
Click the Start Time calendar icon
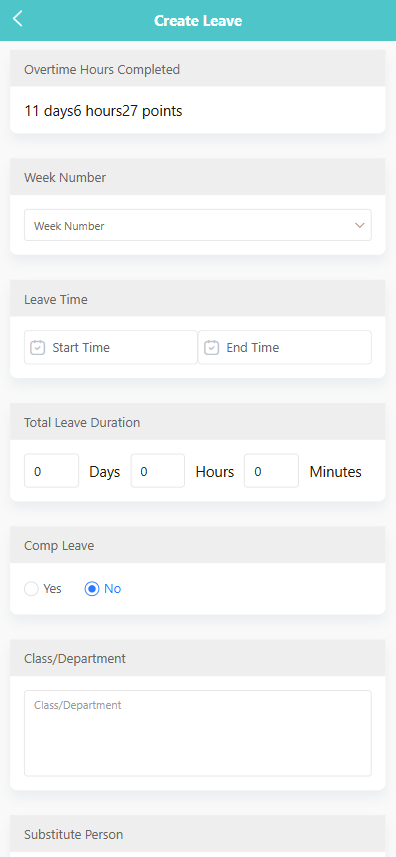pyautogui.click(x=37, y=348)
